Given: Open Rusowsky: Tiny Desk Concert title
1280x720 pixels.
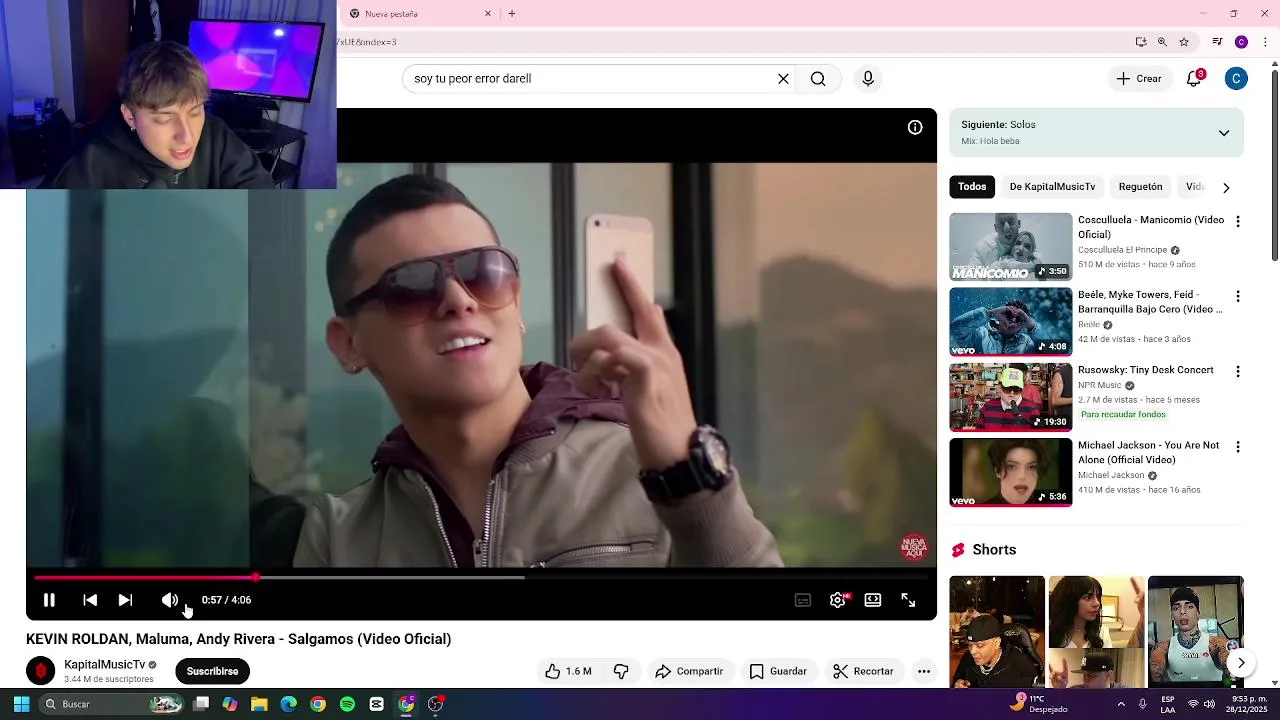Looking at the screenshot, I should pos(1145,370).
